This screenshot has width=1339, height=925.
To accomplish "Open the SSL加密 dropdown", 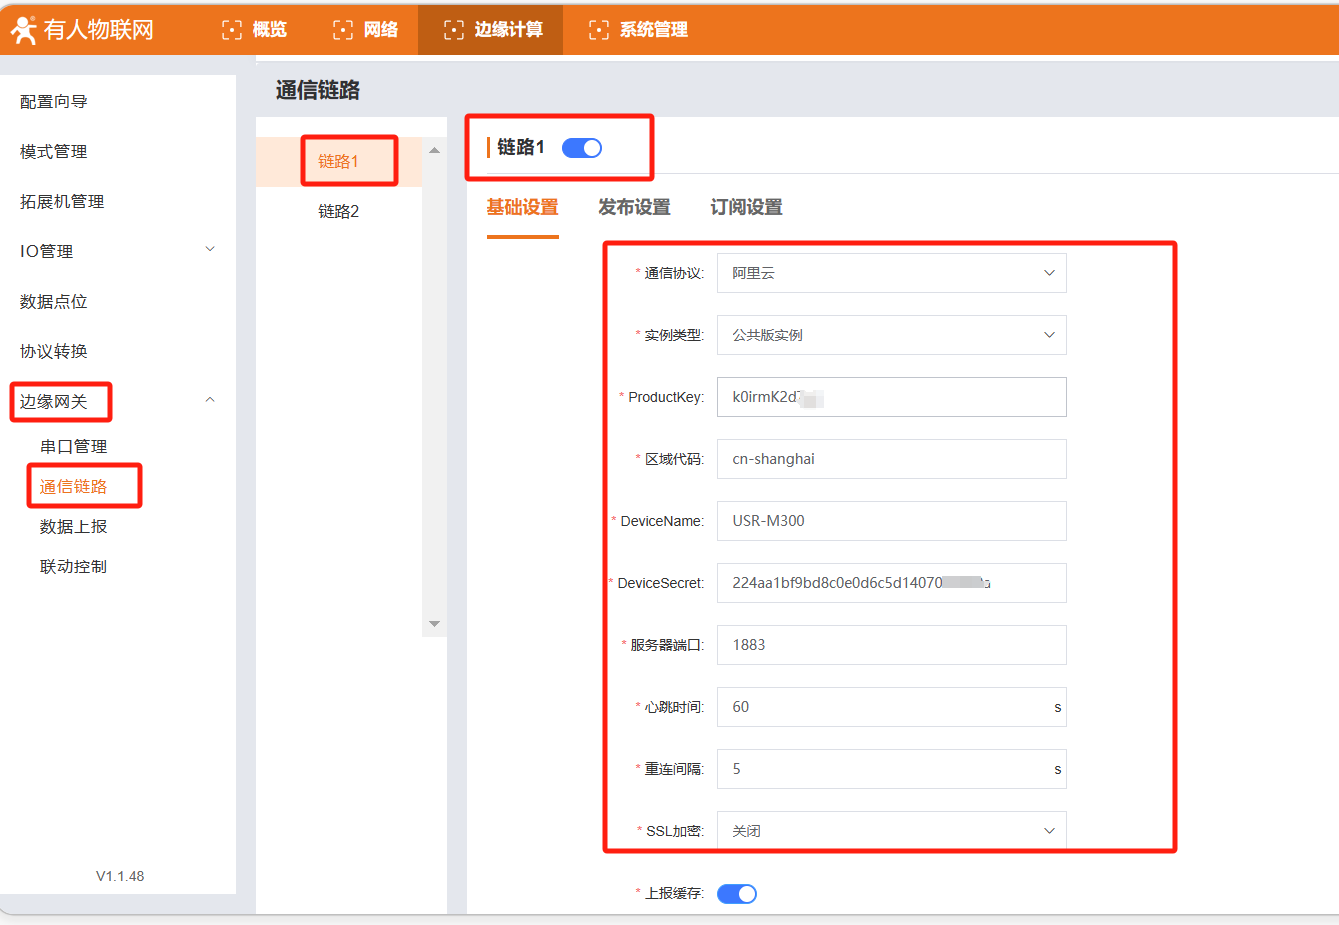I will coord(891,830).
